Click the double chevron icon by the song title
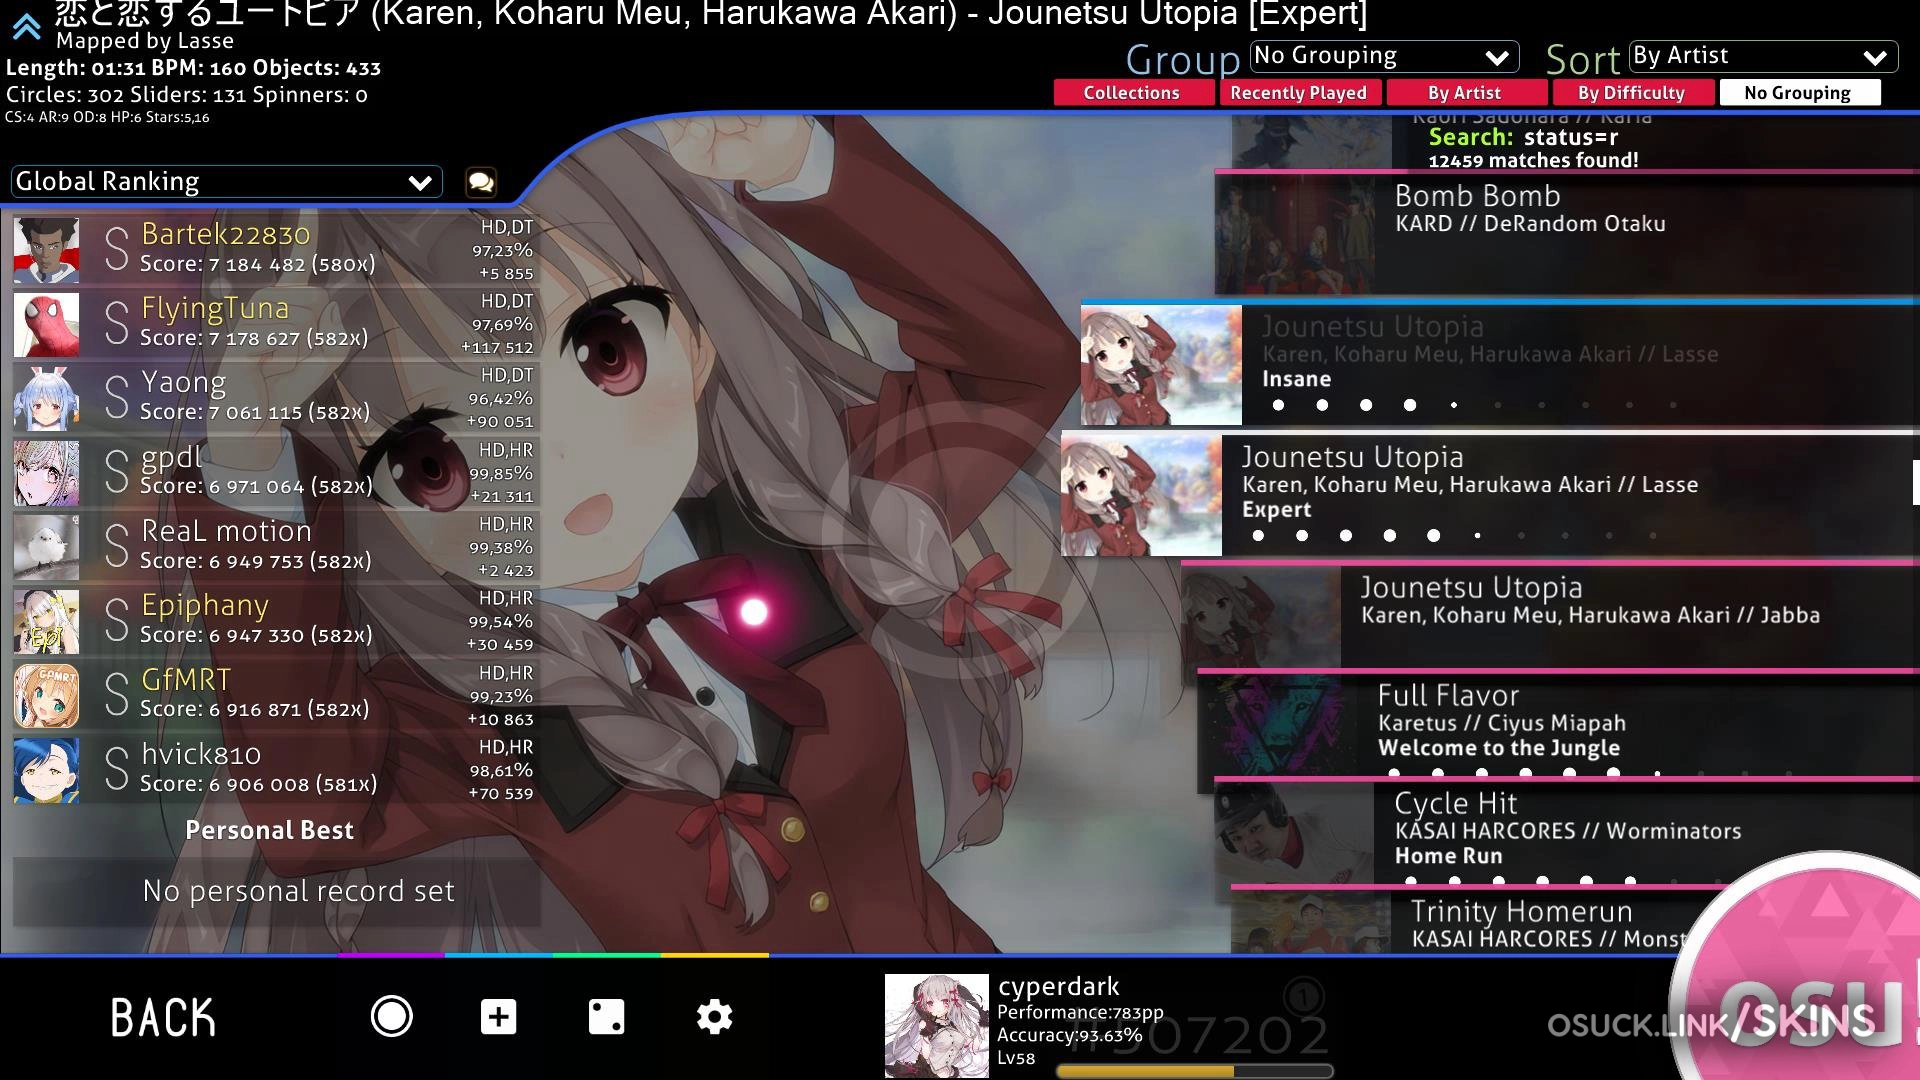This screenshot has height=1080, width=1920. coord(26,27)
